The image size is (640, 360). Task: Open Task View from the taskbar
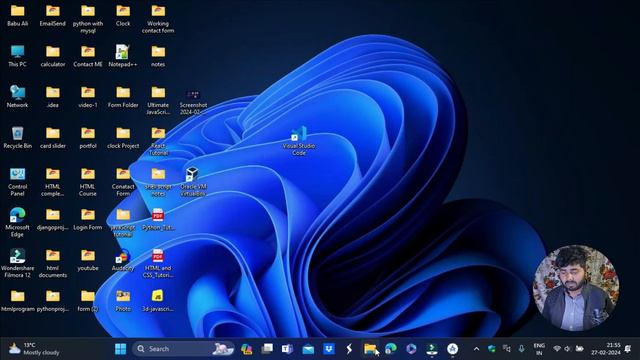(267, 349)
